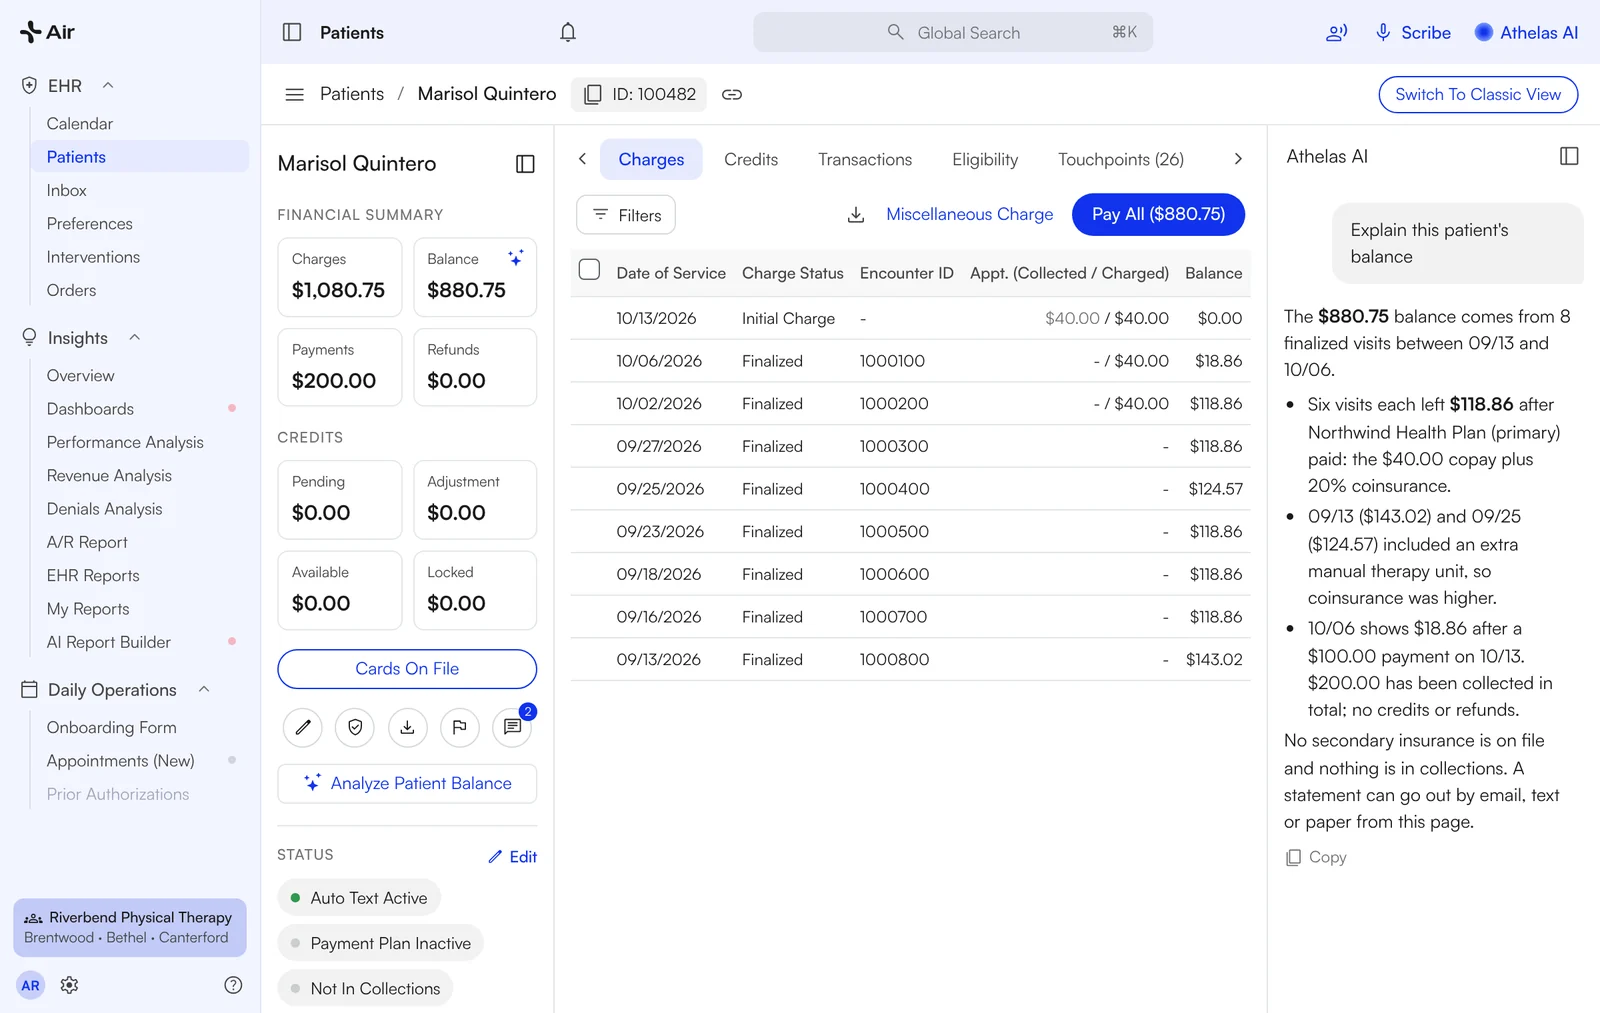The image size is (1600, 1013).
Task: Collapse the Insights section
Action: pos(135,337)
